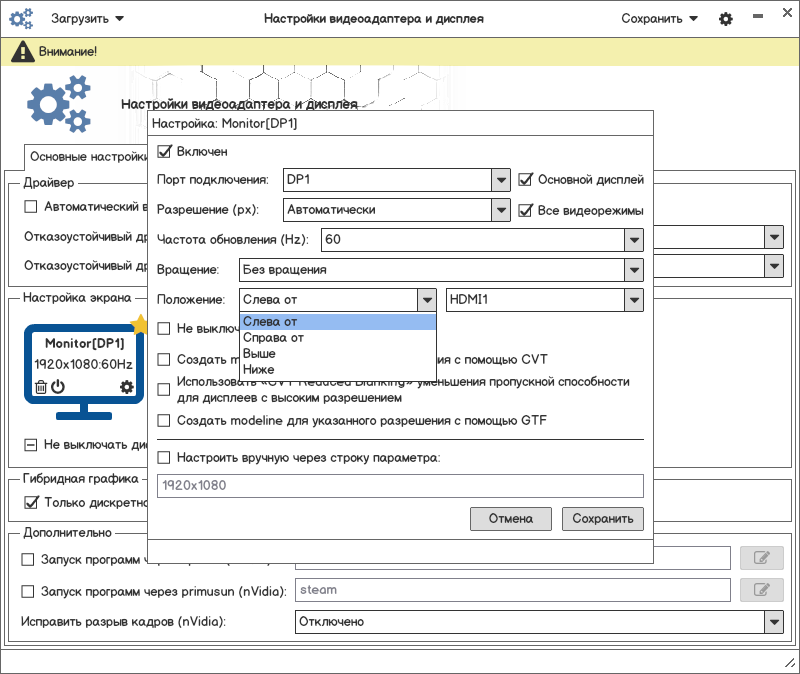Toggle Не выключать дисплей checkbox in main window

tap(31, 445)
